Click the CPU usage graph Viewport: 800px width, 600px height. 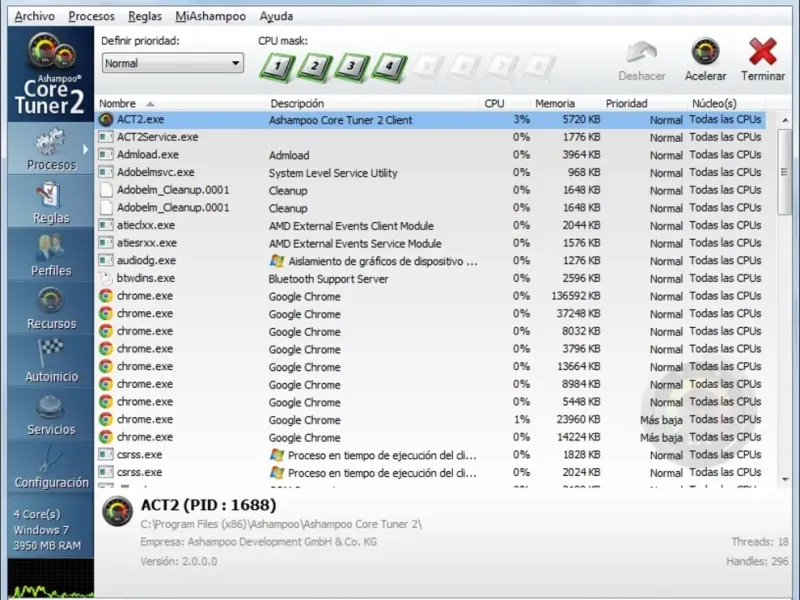coord(51,578)
